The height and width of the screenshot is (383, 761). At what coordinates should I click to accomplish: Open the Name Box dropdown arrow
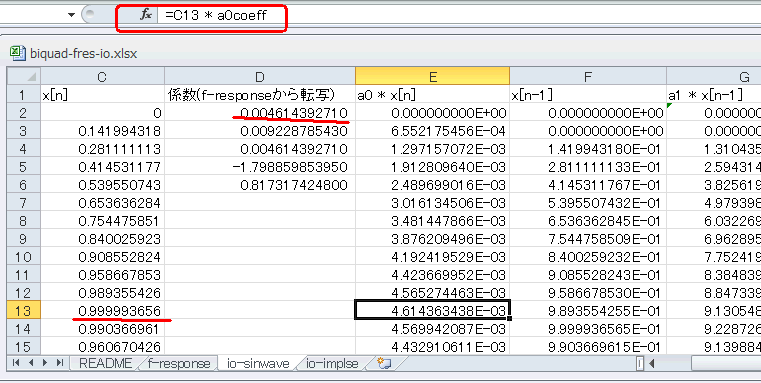71,15
